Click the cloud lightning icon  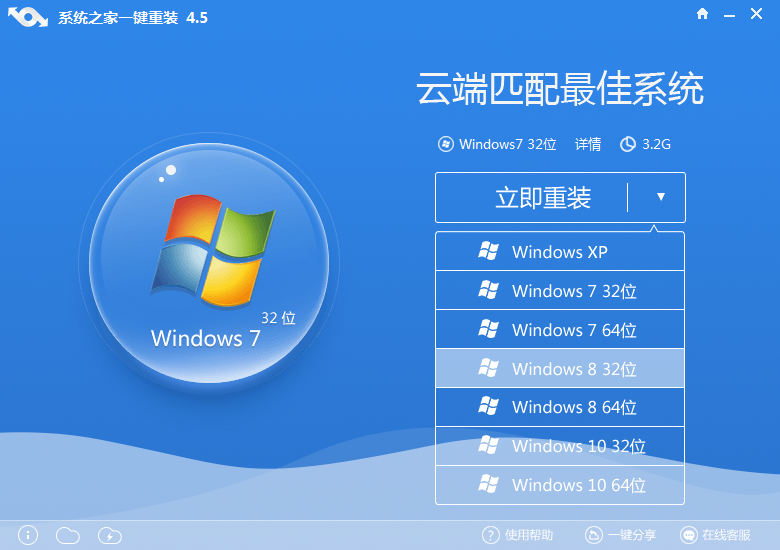[x=110, y=535]
